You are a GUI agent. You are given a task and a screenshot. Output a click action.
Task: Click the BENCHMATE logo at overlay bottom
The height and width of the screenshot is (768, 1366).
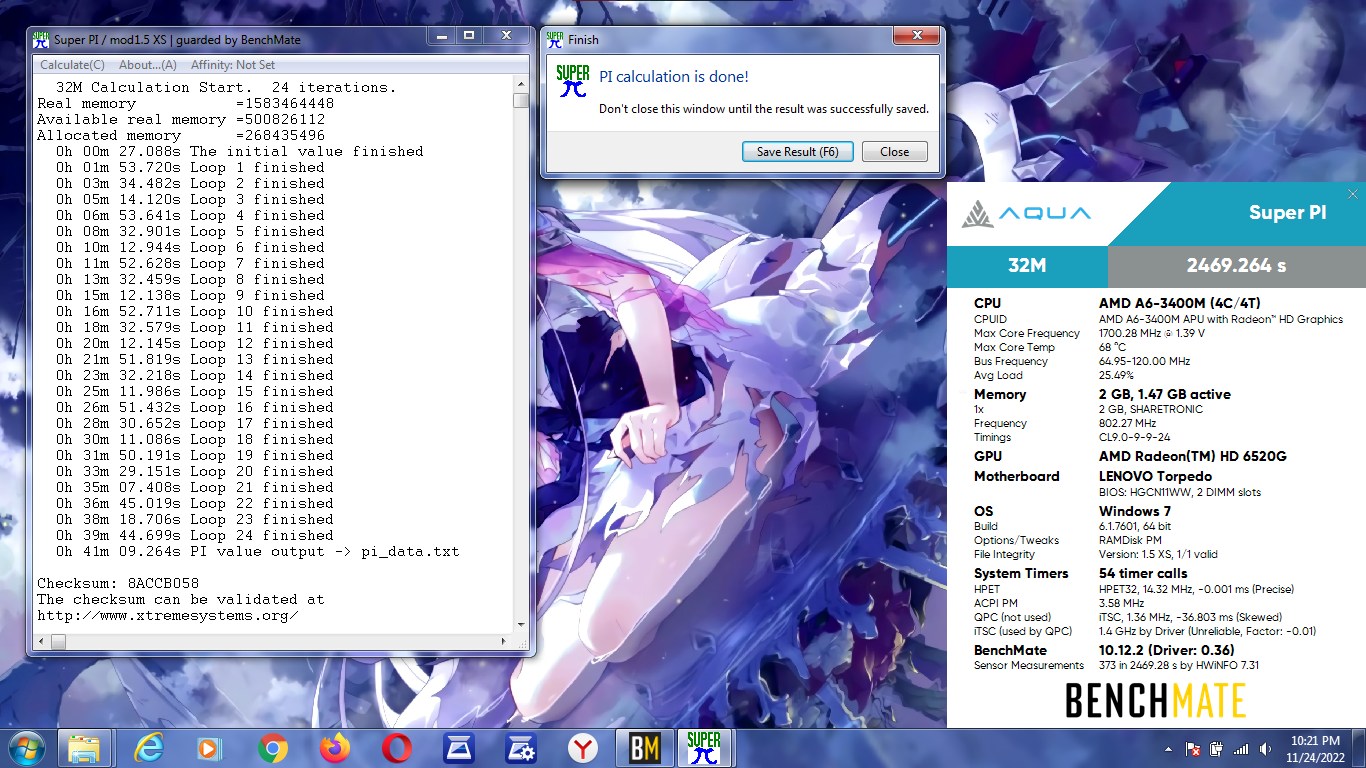(x=1155, y=700)
